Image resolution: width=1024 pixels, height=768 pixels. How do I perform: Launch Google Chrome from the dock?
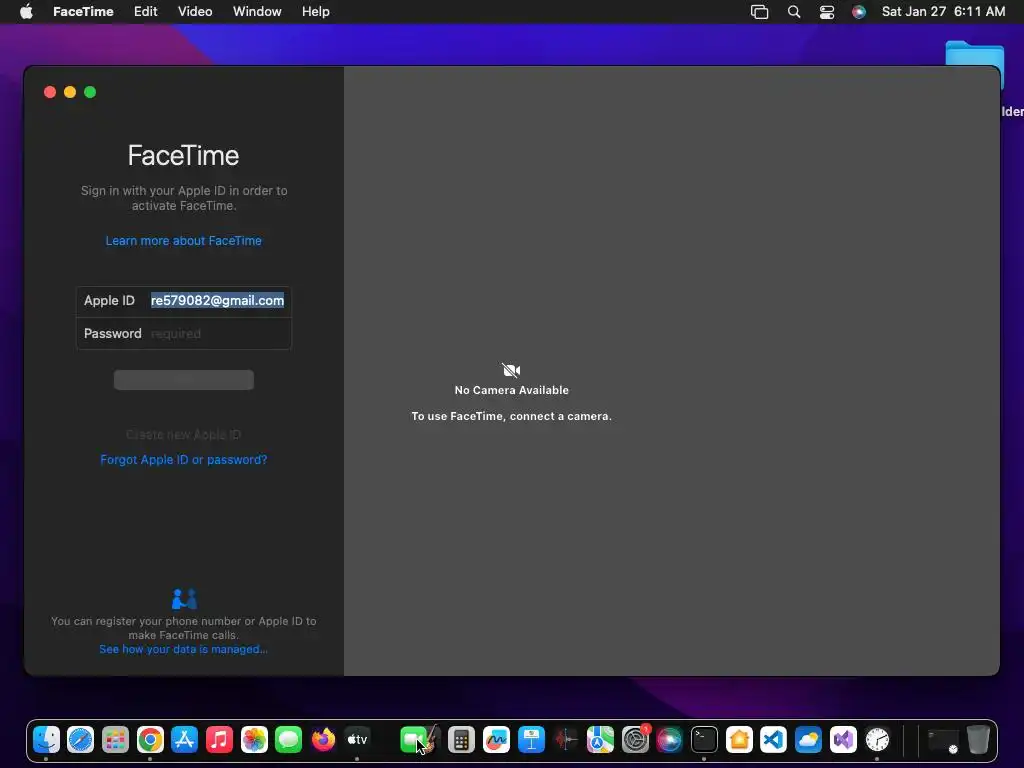click(x=150, y=740)
